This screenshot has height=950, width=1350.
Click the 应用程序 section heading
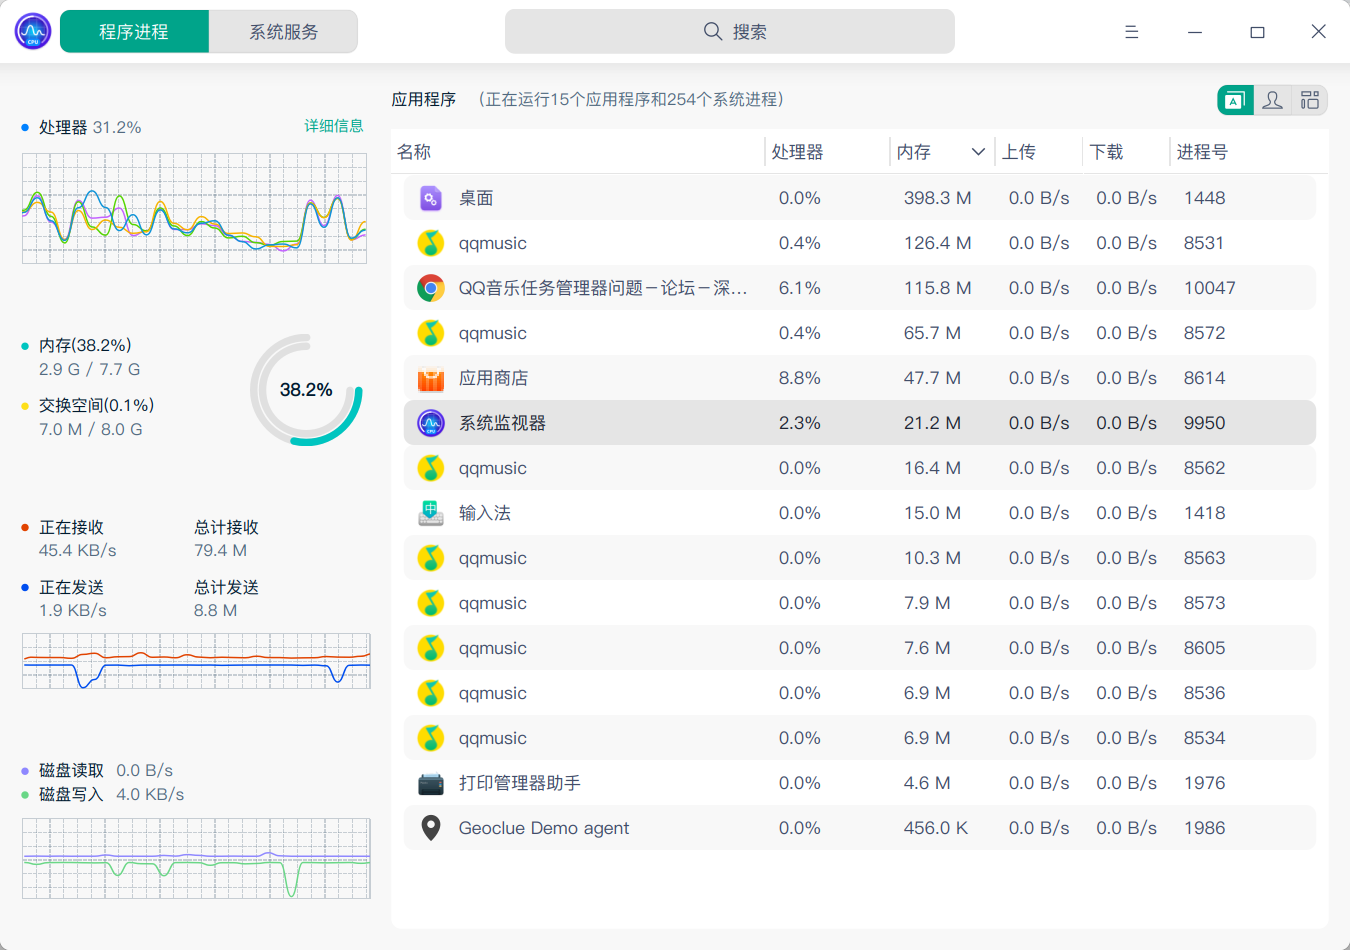(424, 99)
